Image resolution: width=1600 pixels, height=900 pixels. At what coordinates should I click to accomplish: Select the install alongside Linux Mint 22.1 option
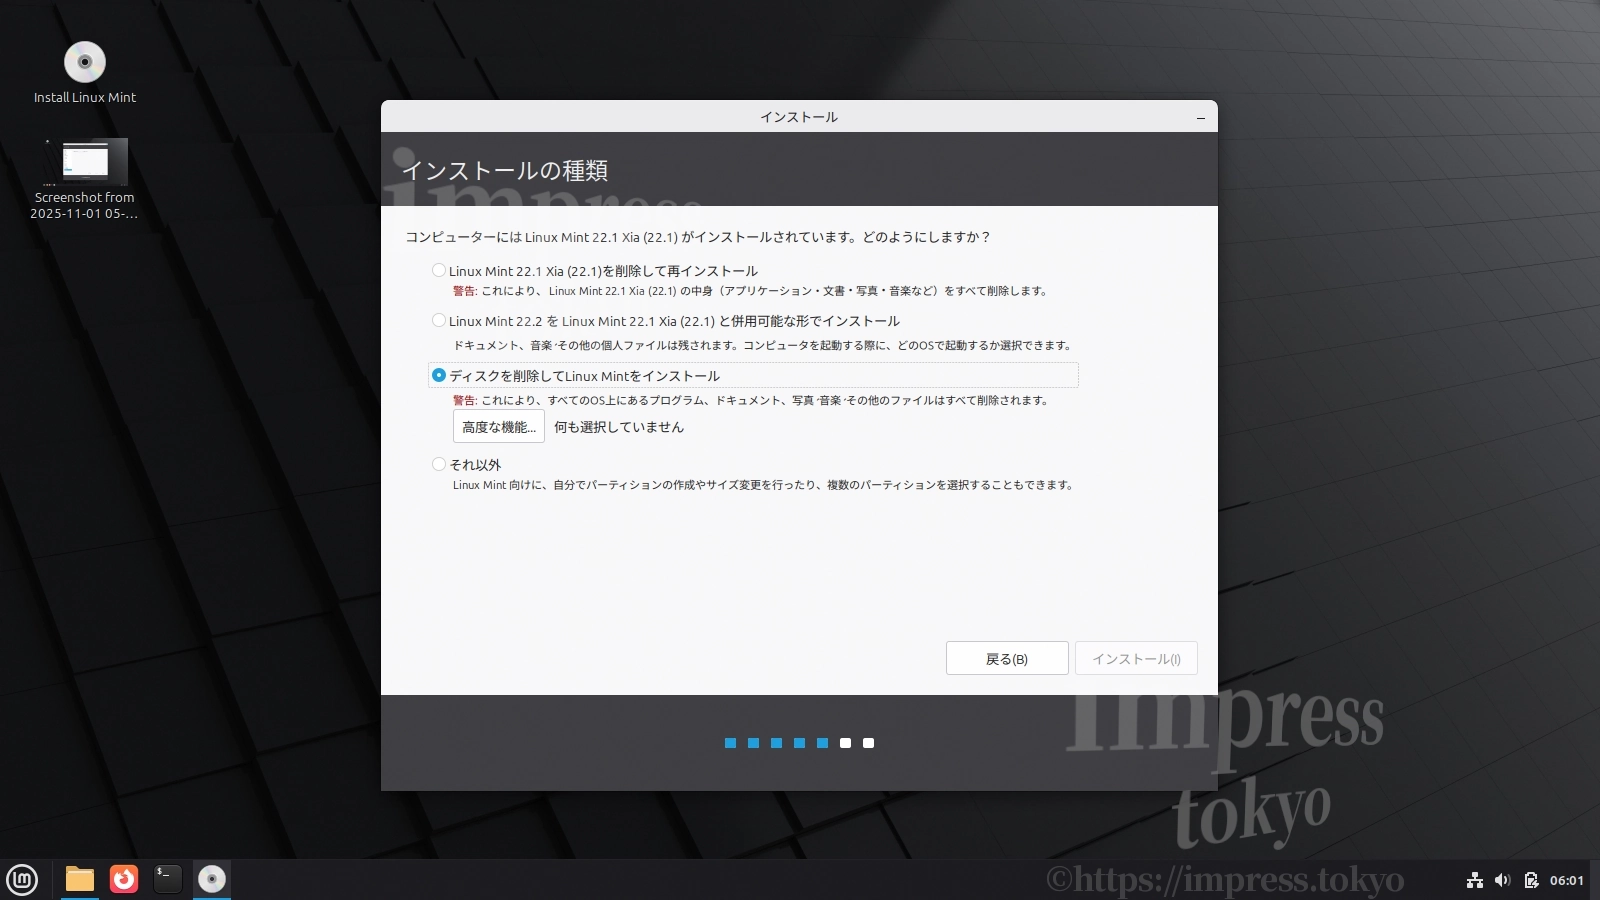(x=438, y=320)
